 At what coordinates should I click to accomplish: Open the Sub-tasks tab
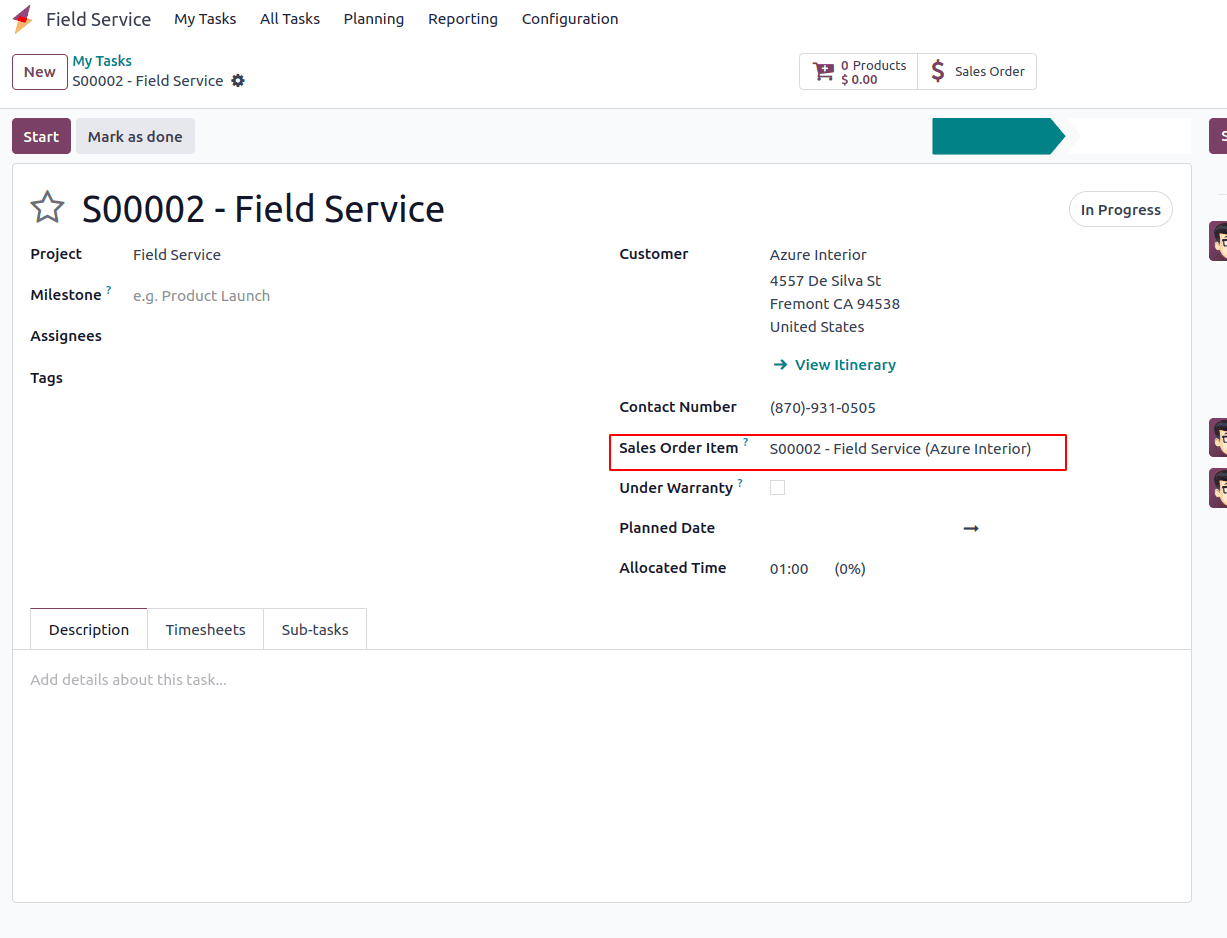point(315,630)
